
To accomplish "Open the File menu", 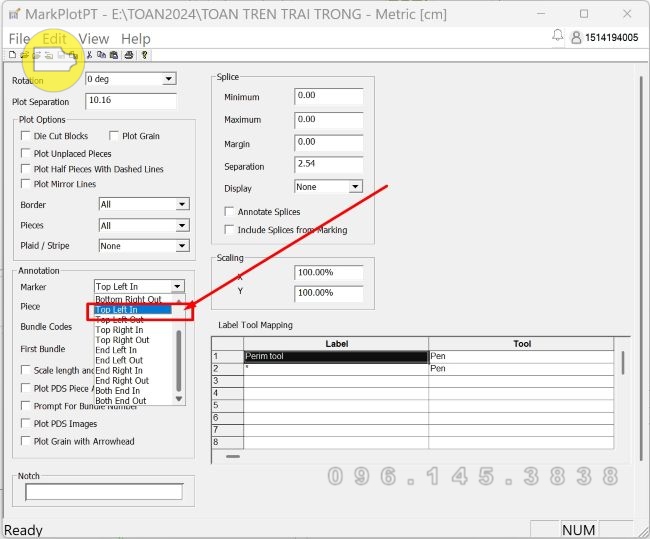I will 19,38.
